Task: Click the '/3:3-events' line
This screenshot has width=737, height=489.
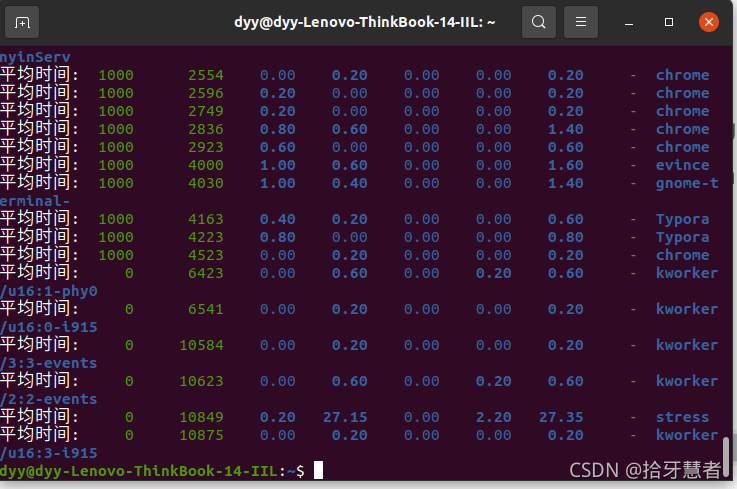Action: [49, 363]
